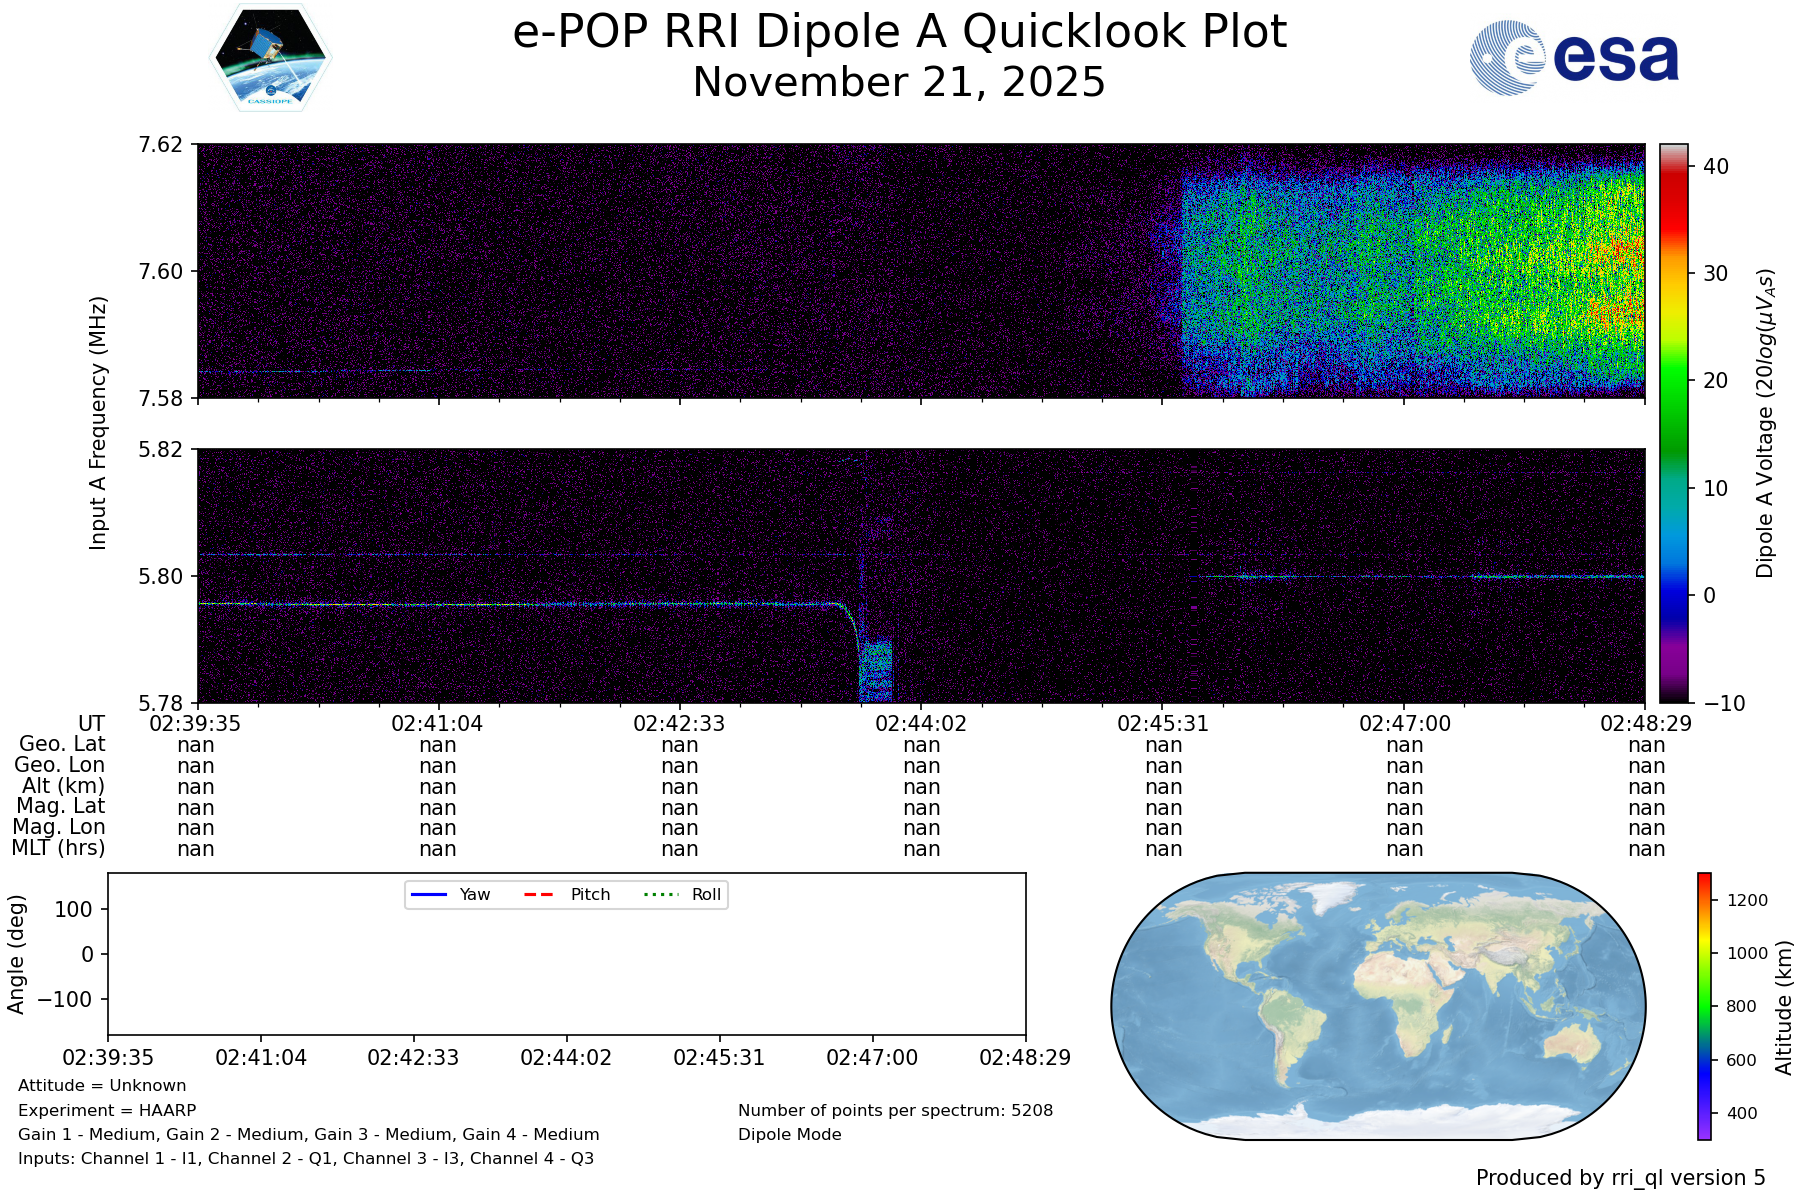This screenshot has height=1200, width=1800.
Task: Click the world map thumbnail
Action: (x=1378, y=1005)
